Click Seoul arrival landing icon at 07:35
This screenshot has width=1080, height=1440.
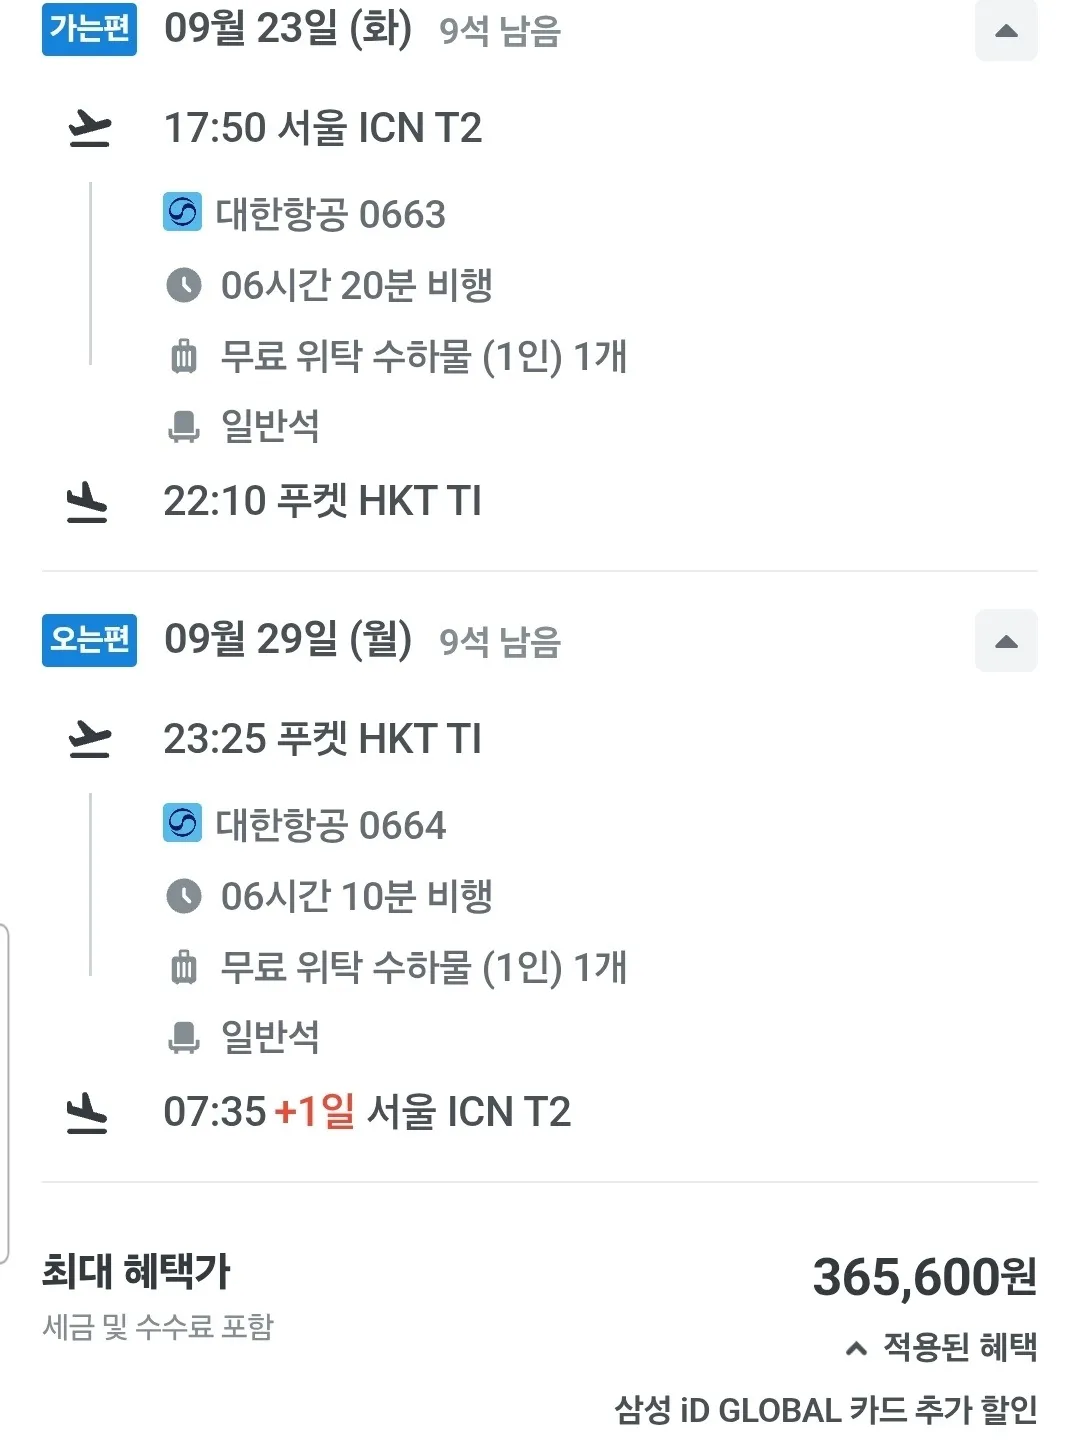87,1113
